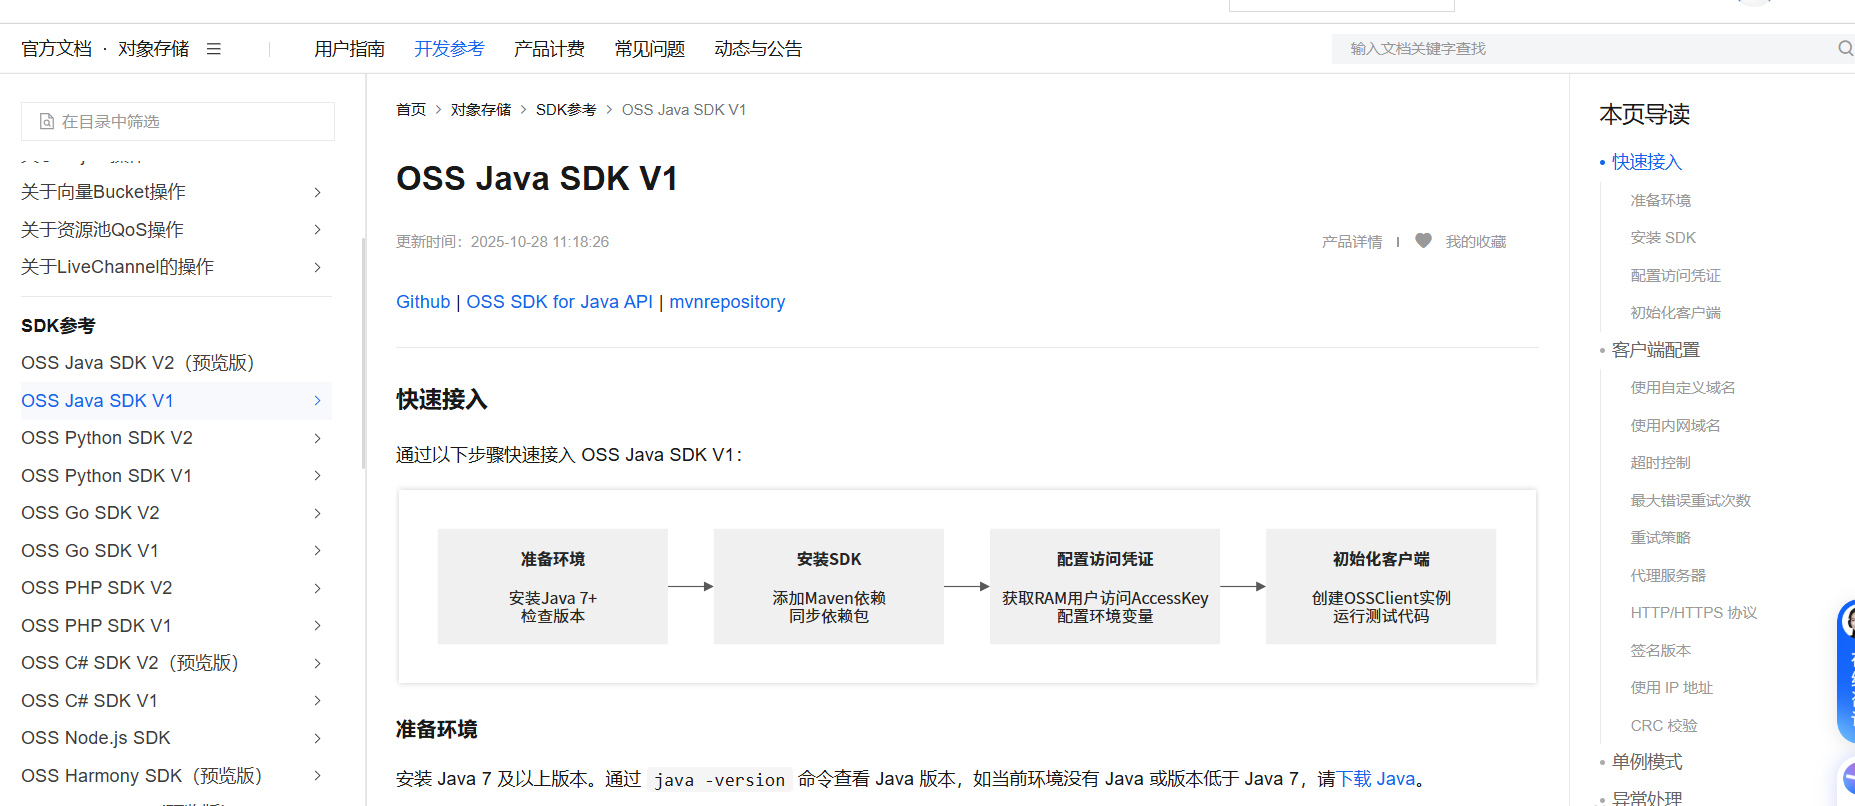Expand the OSS Go SDK V2 chevron
The height and width of the screenshot is (806, 1855).
318,513
